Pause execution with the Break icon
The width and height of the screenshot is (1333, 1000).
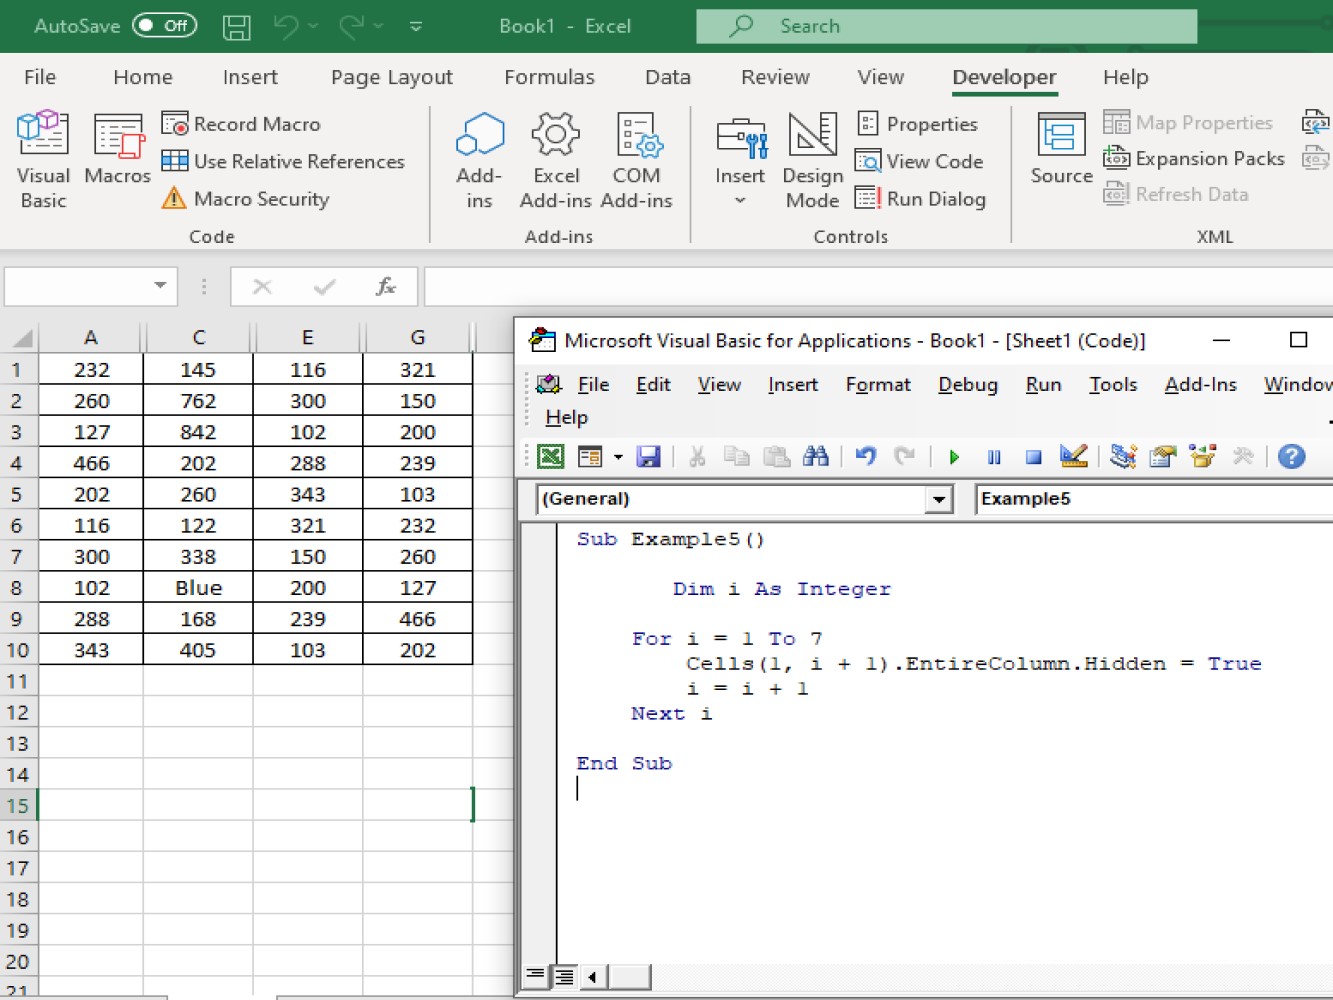pyautogui.click(x=993, y=456)
